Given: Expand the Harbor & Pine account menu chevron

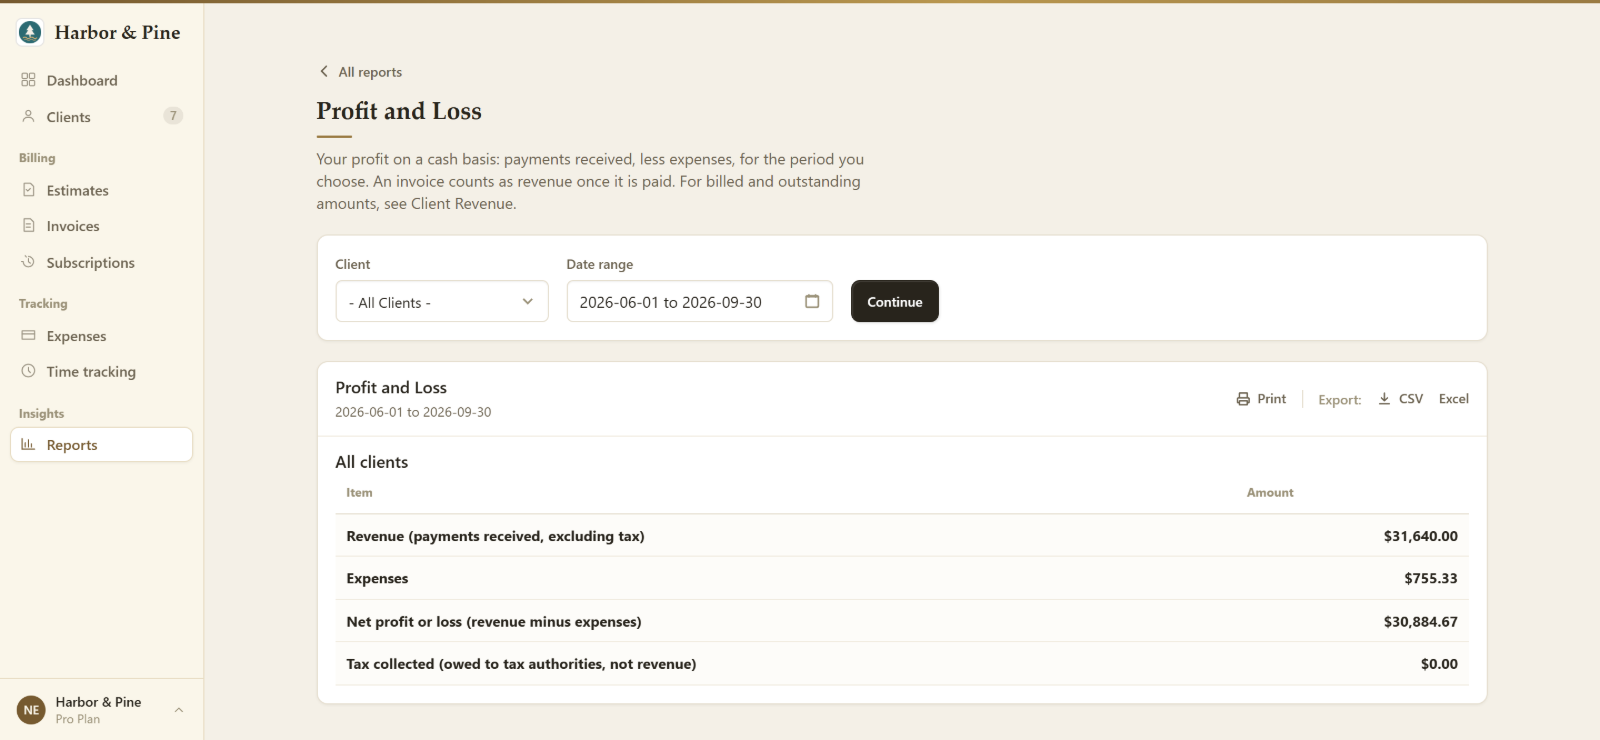Looking at the screenshot, I should 179,710.
